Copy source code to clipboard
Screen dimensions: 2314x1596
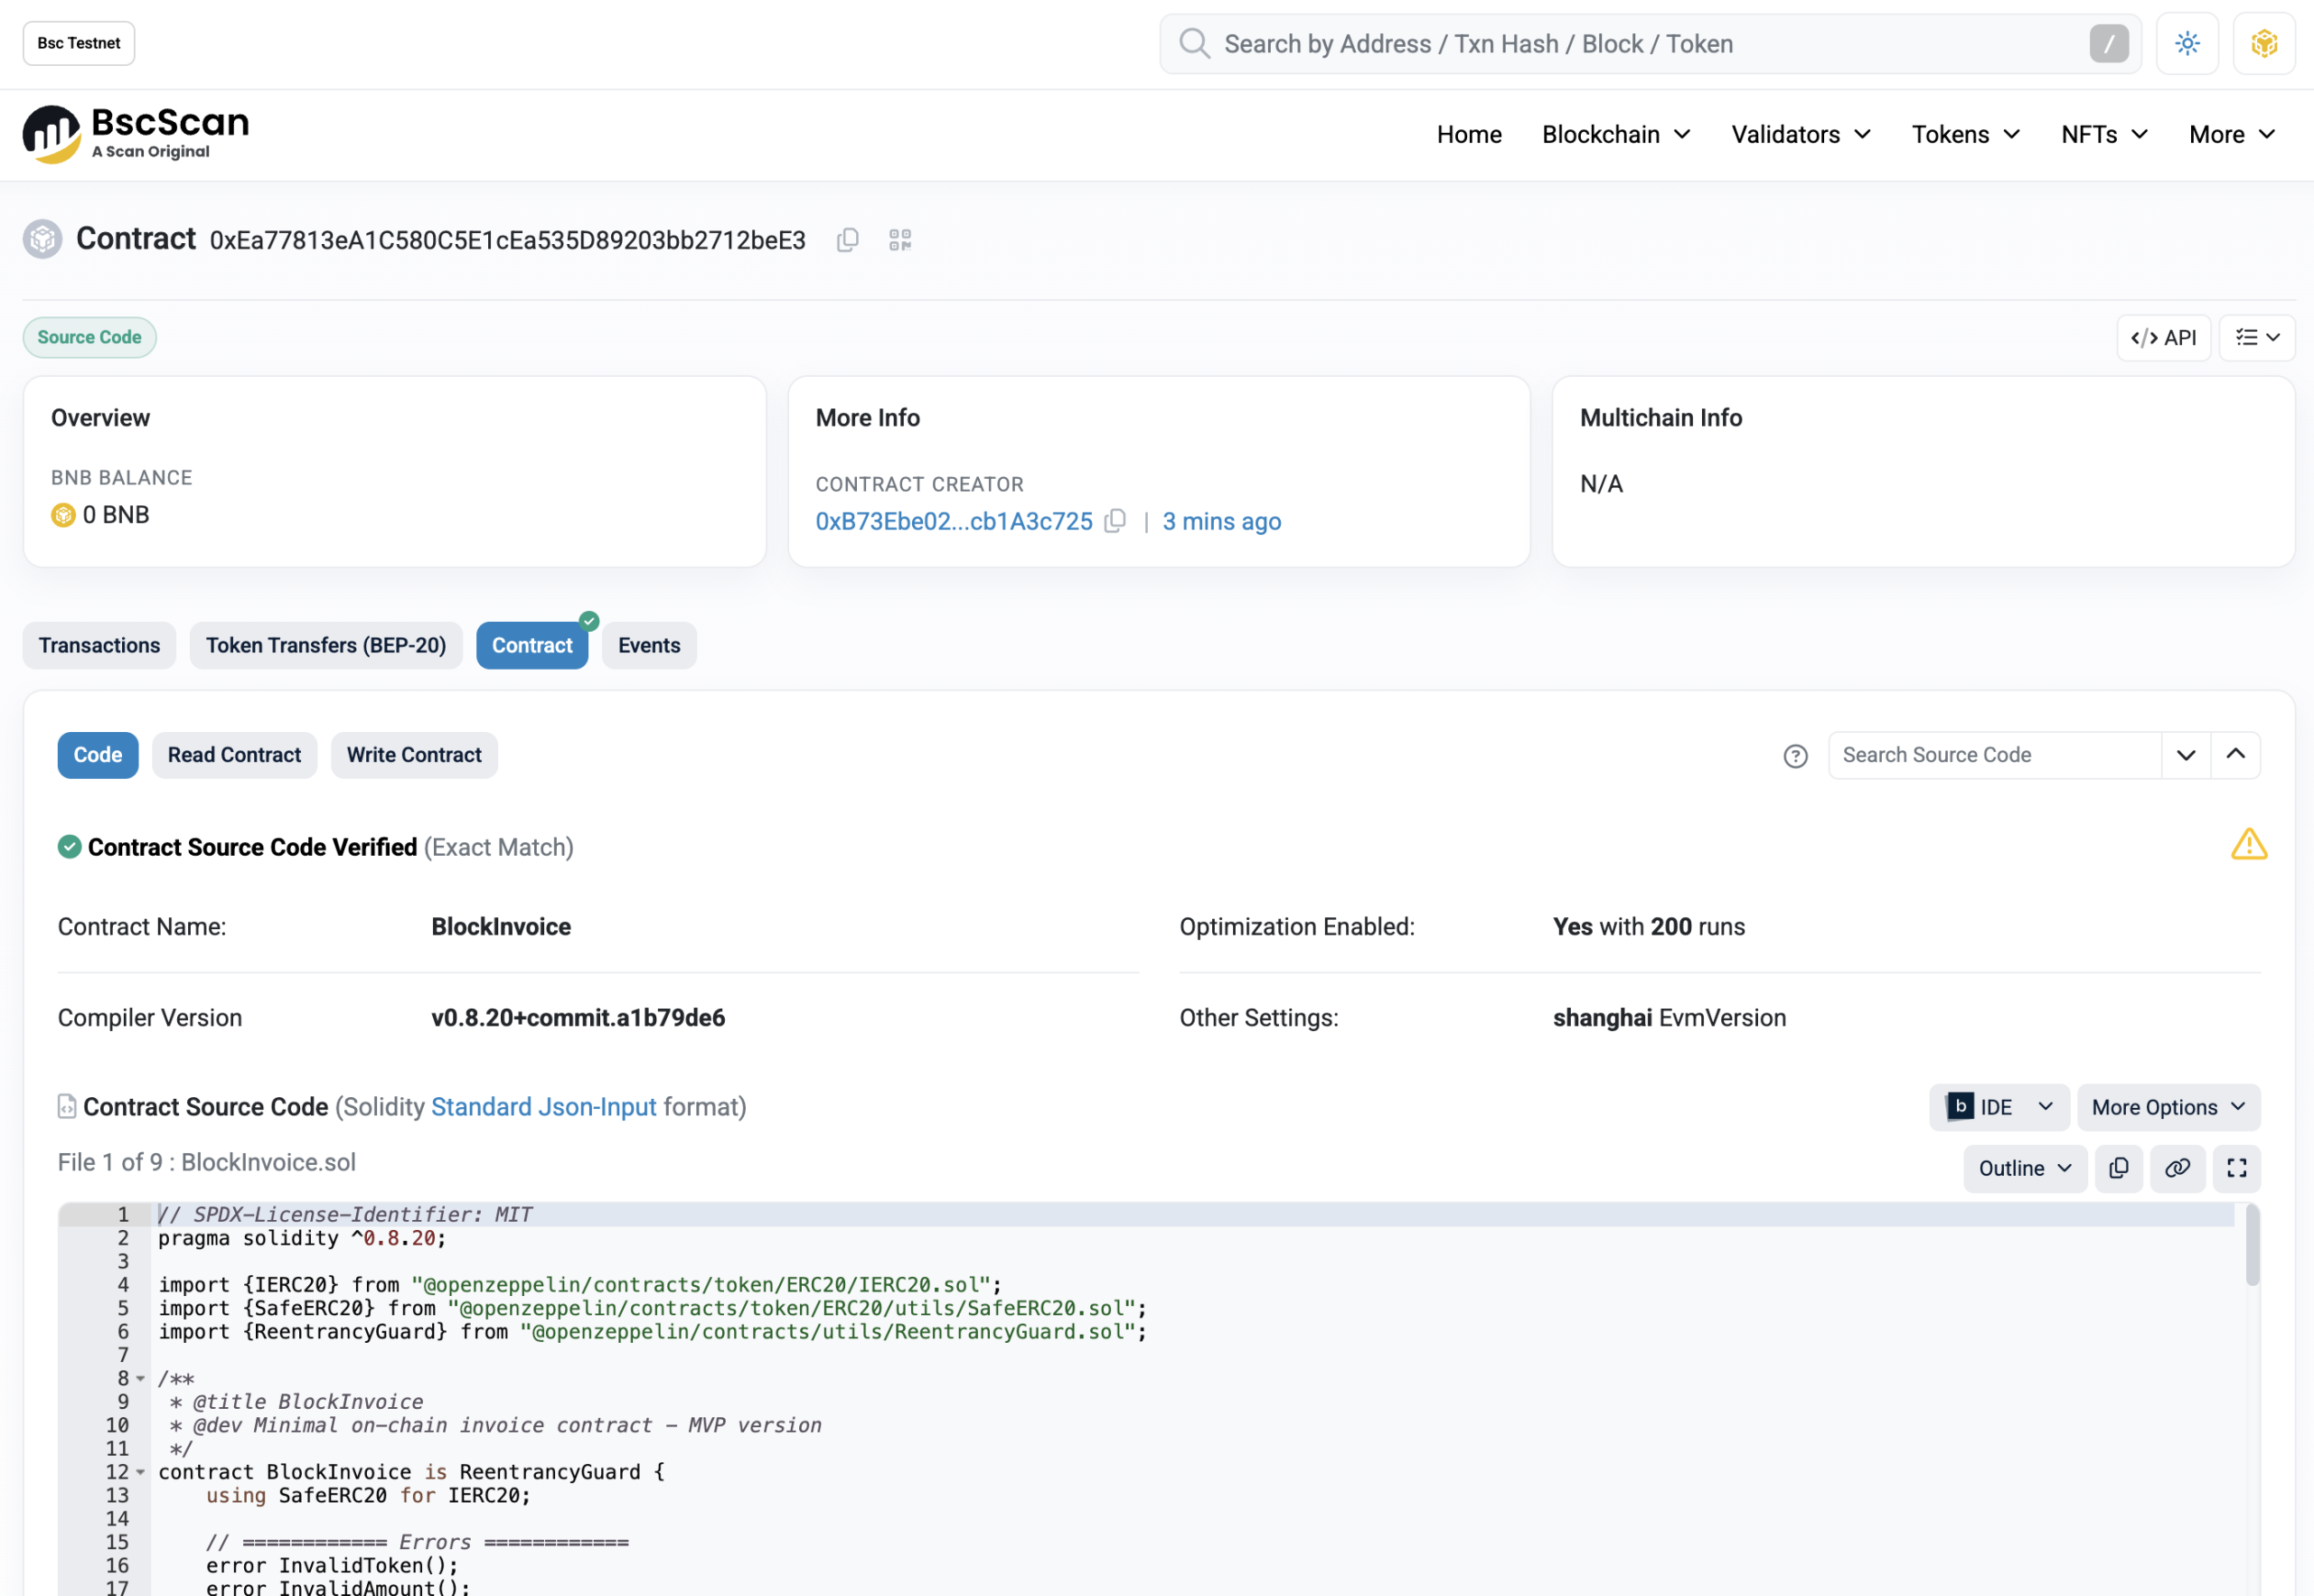[2118, 1168]
